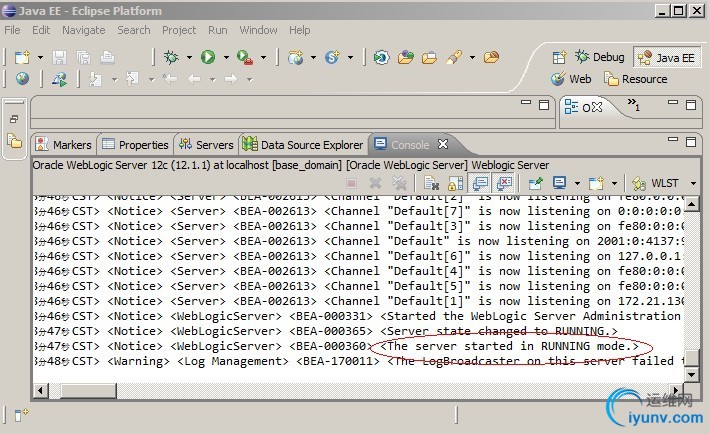Click the Open Type folder icon
The width and height of the screenshot is (709, 434).
click(406, 57)
